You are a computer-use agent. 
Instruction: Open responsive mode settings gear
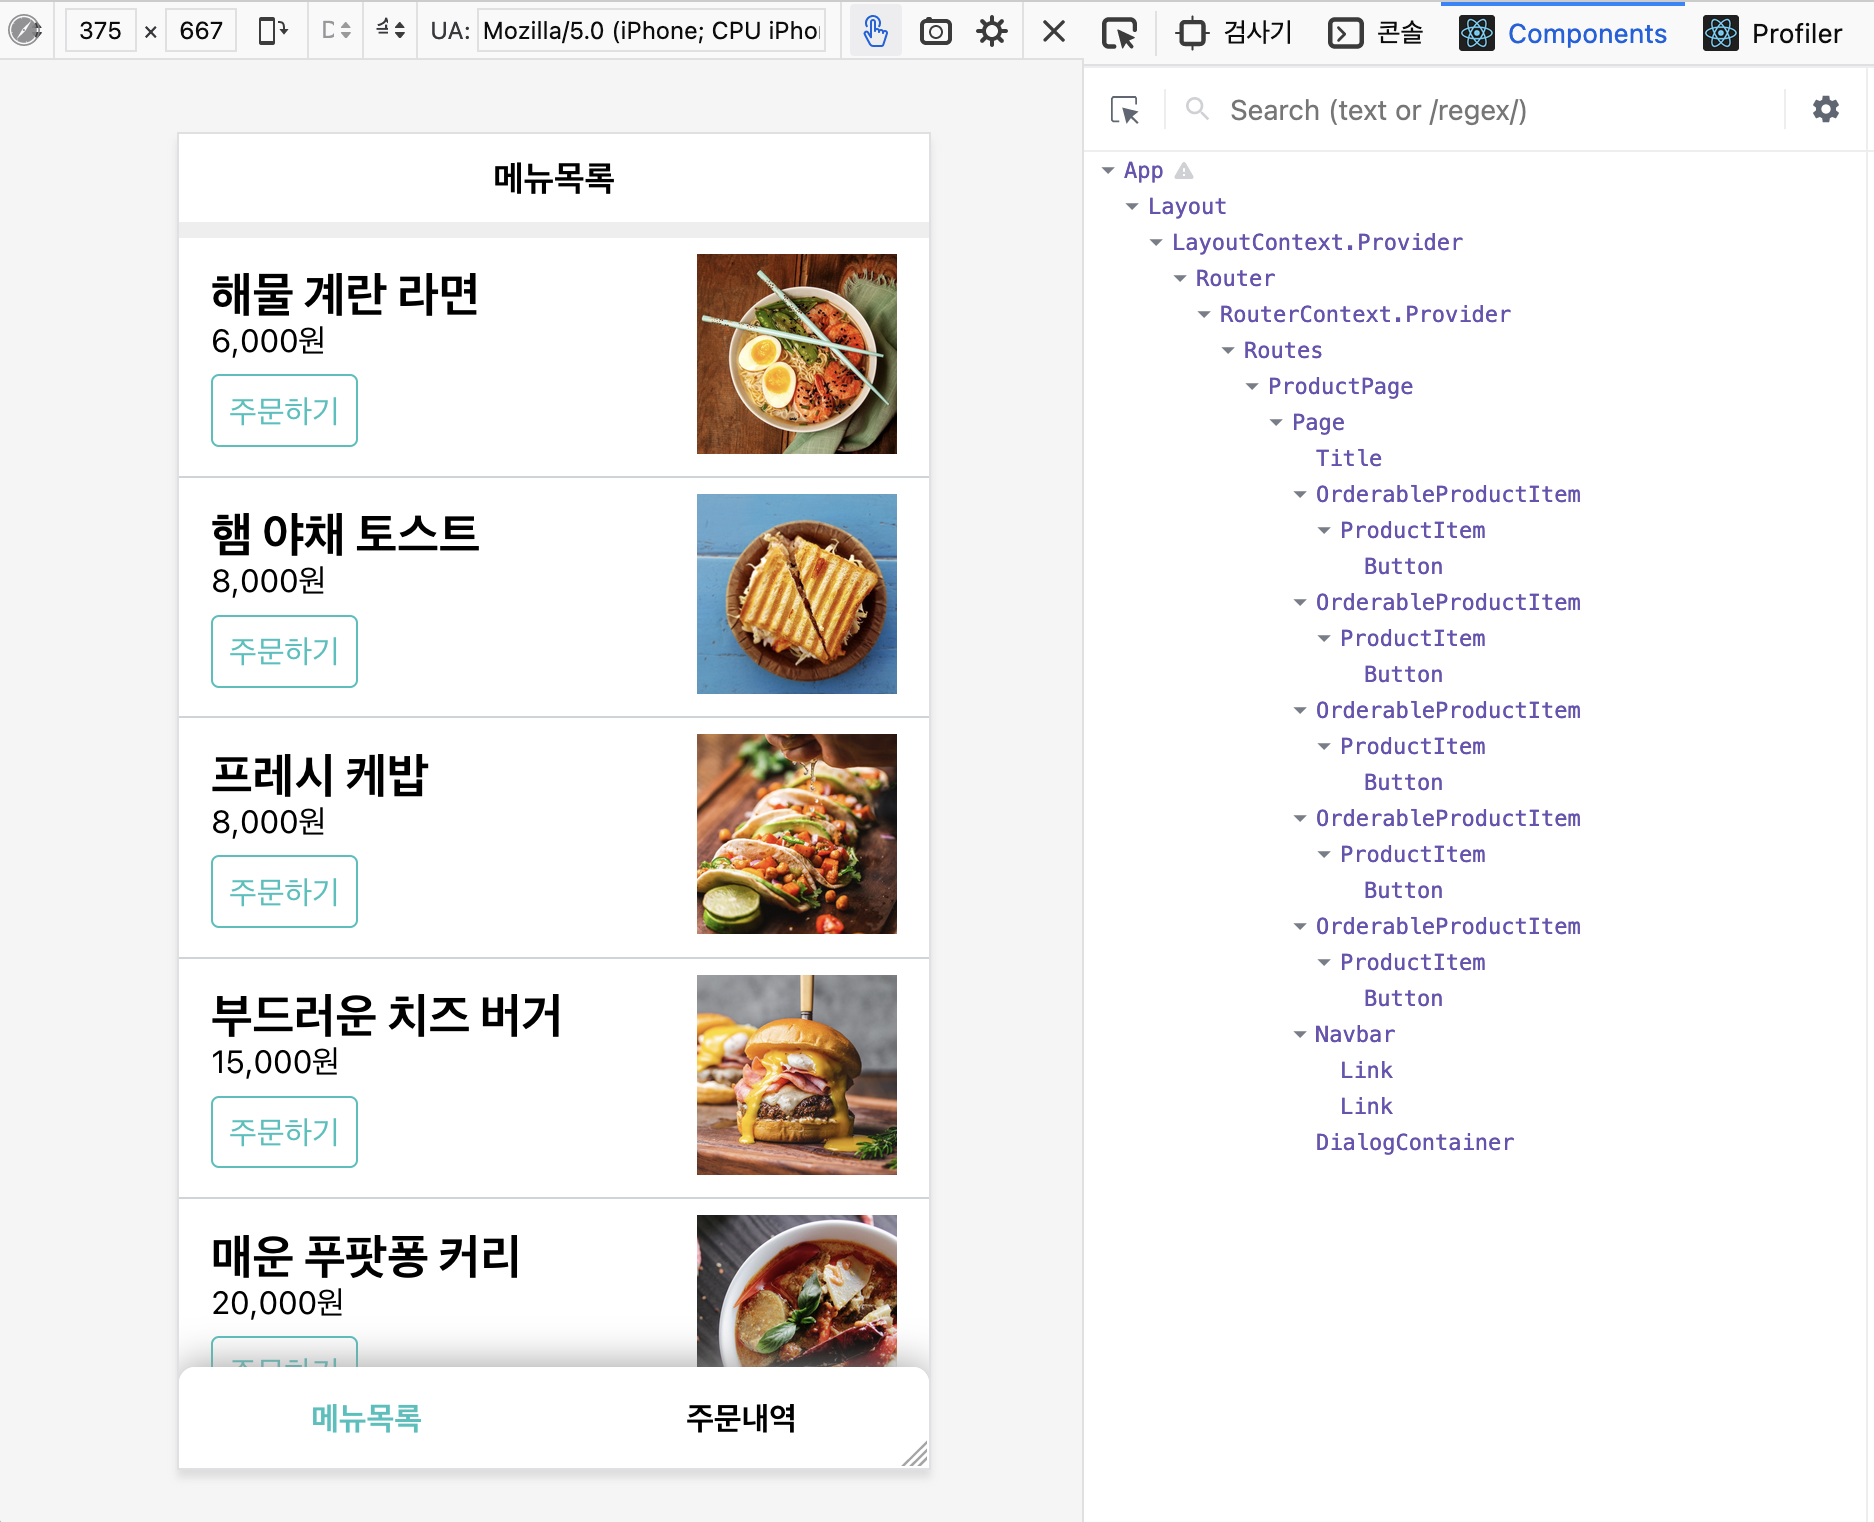pos(992,31)
